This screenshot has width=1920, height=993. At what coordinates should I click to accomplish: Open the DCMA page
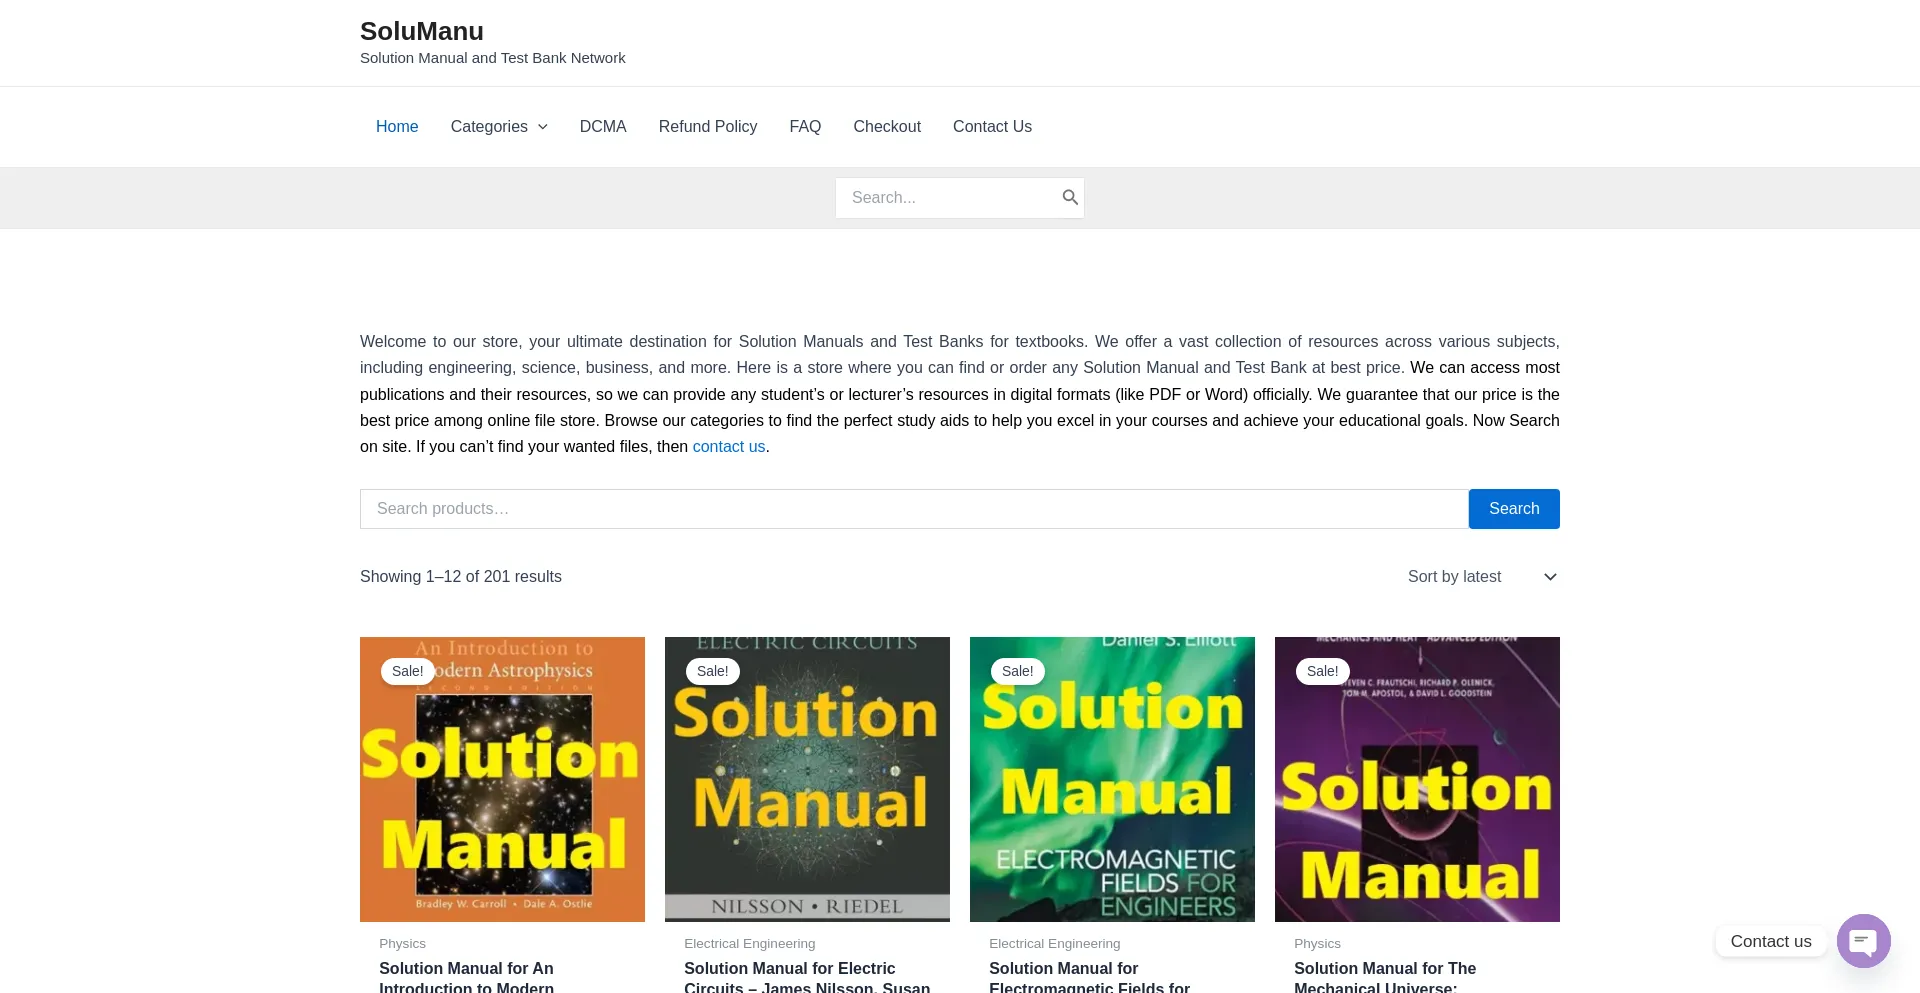(x=603, y=127)
